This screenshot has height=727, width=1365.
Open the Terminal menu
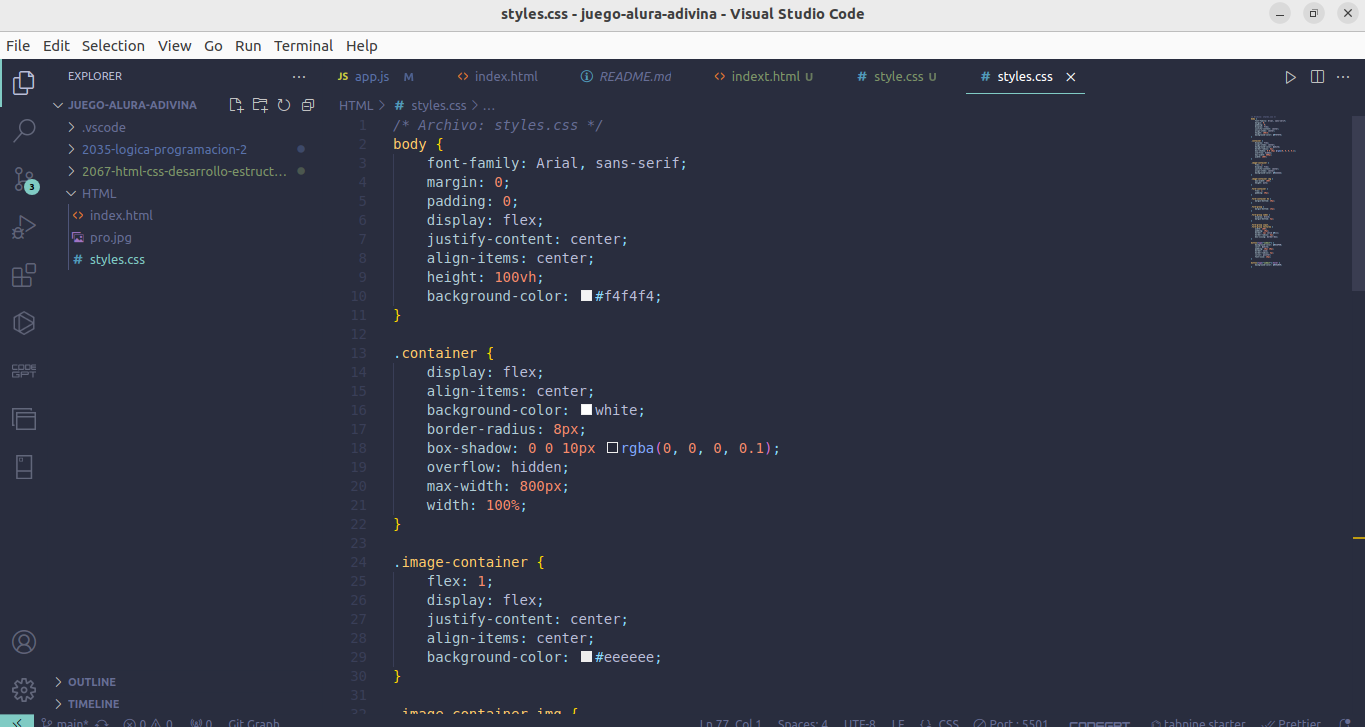tap(303, 46)
